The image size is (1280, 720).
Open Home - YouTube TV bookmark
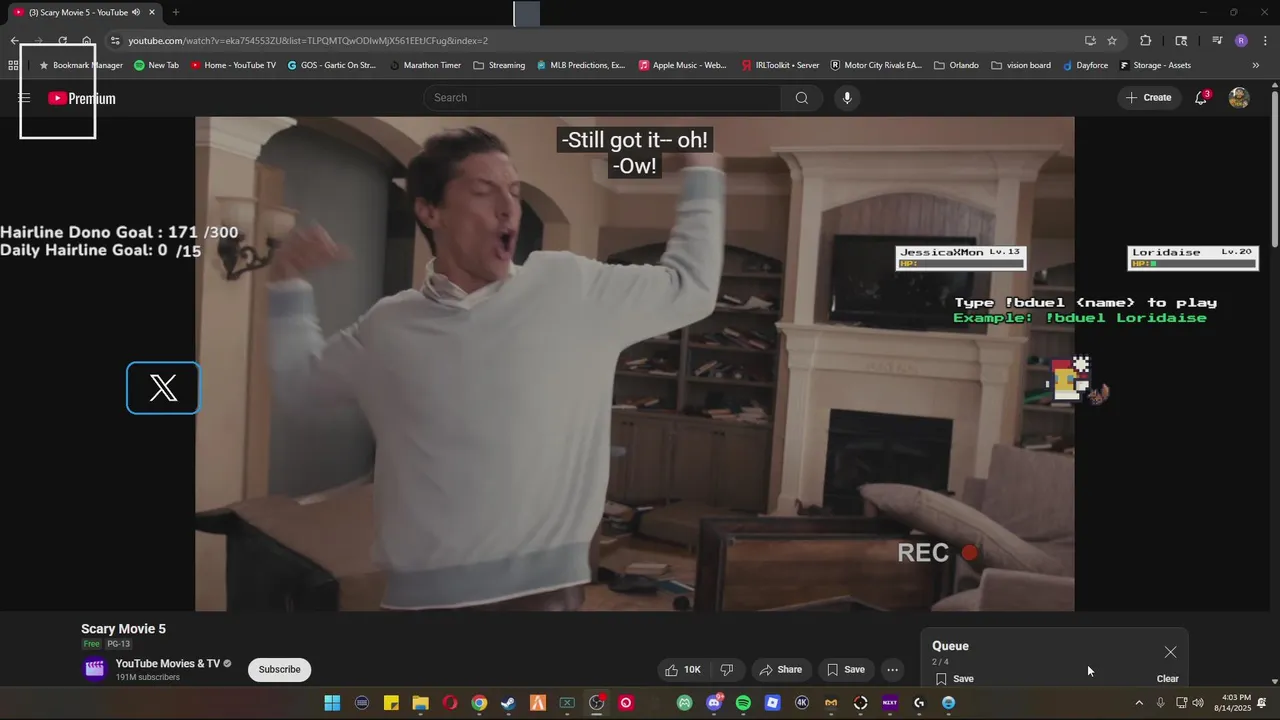pyautogui.click(x=233, y=65)
